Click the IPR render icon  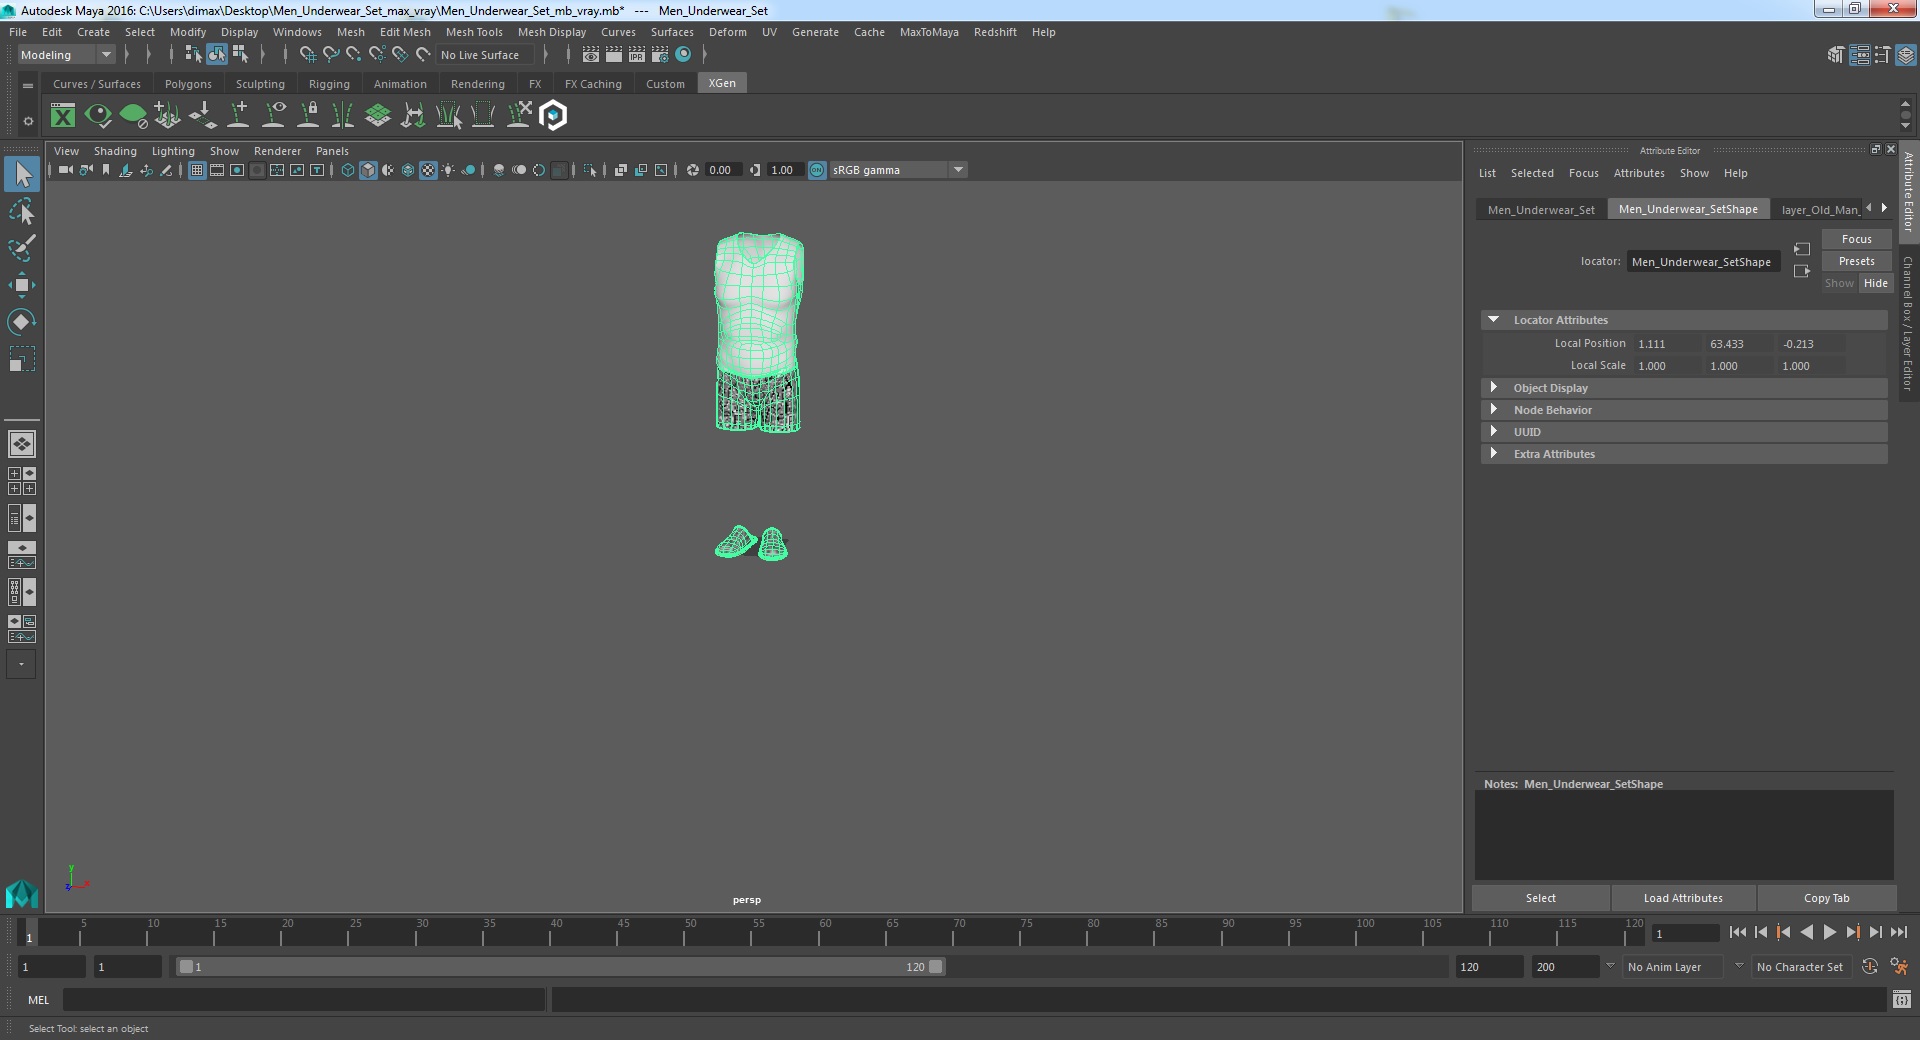click(637, 55)
